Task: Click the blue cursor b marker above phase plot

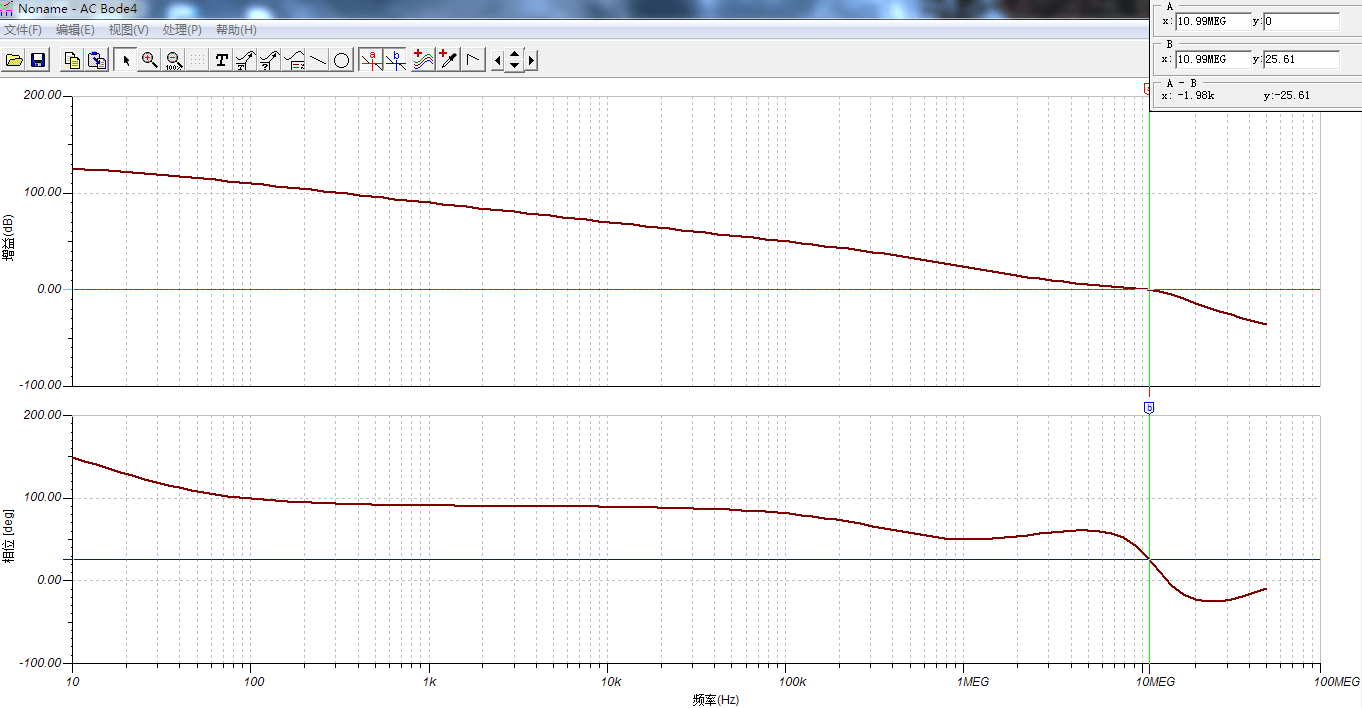Action: click(1149, 408)
